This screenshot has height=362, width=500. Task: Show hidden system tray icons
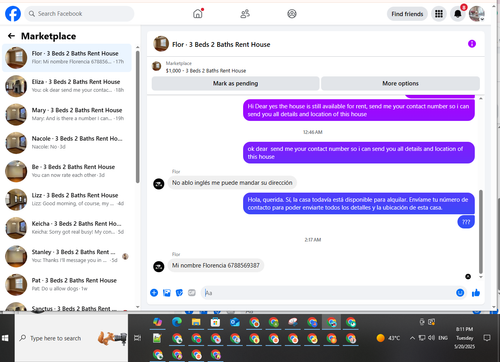[x=412, y=338]
